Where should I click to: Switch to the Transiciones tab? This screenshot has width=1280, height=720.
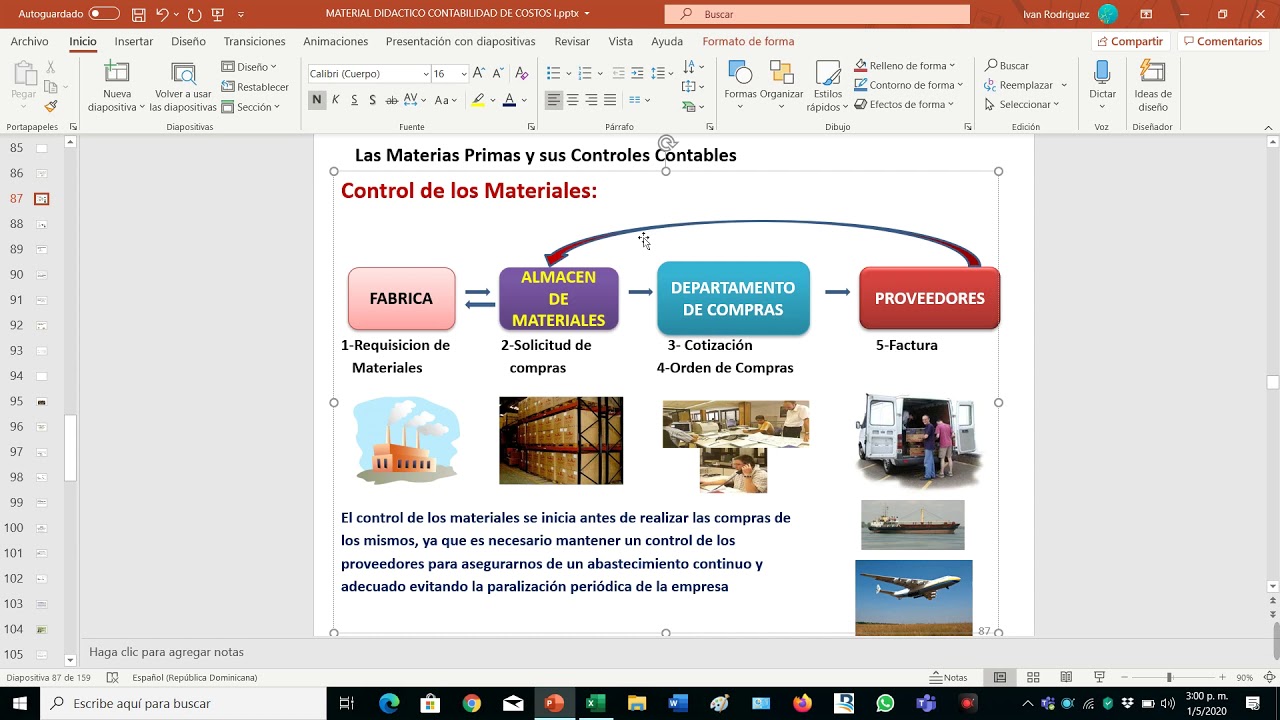coord(254,41)
